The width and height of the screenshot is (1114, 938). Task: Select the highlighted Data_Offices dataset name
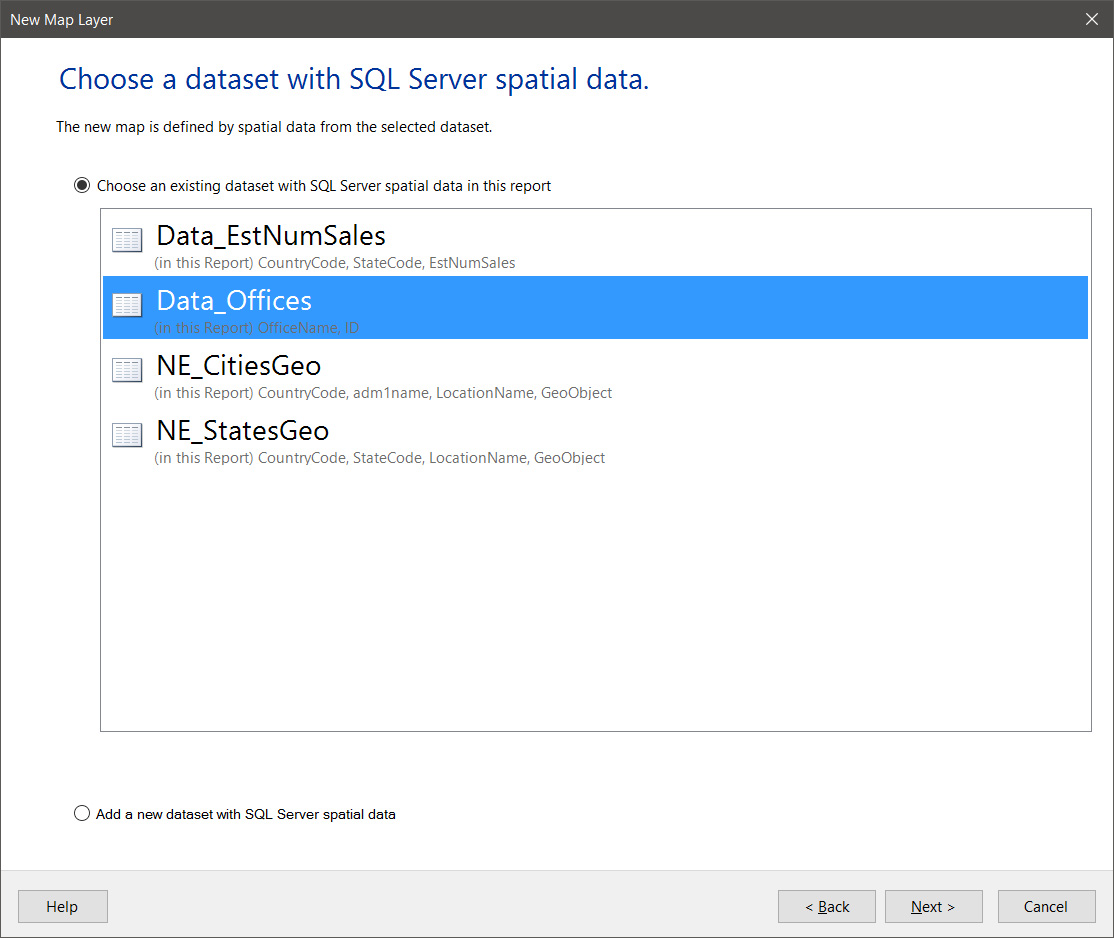coord(234,301)
